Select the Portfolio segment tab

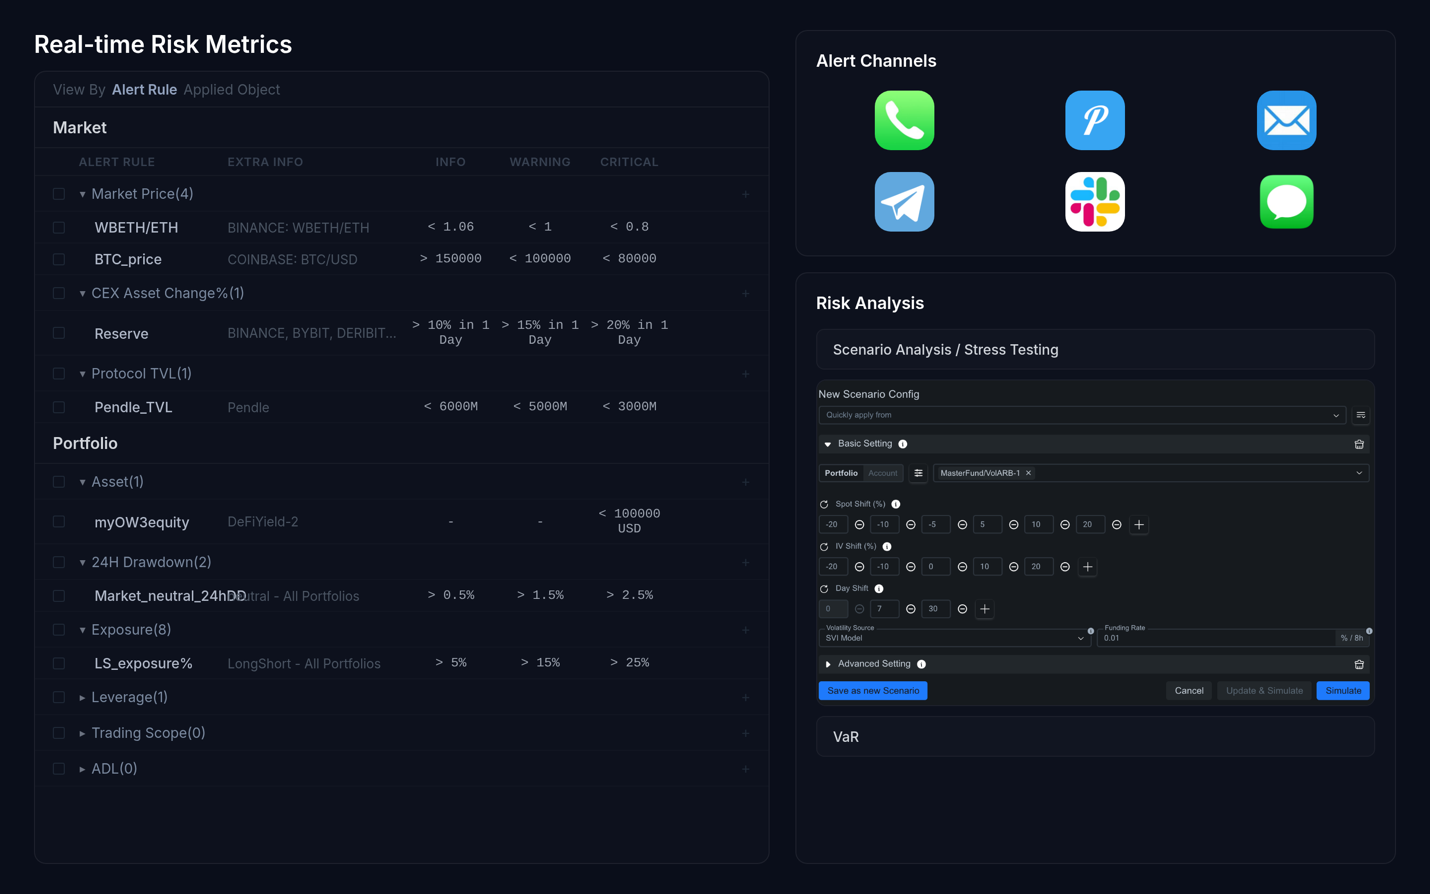coord(841,473)
